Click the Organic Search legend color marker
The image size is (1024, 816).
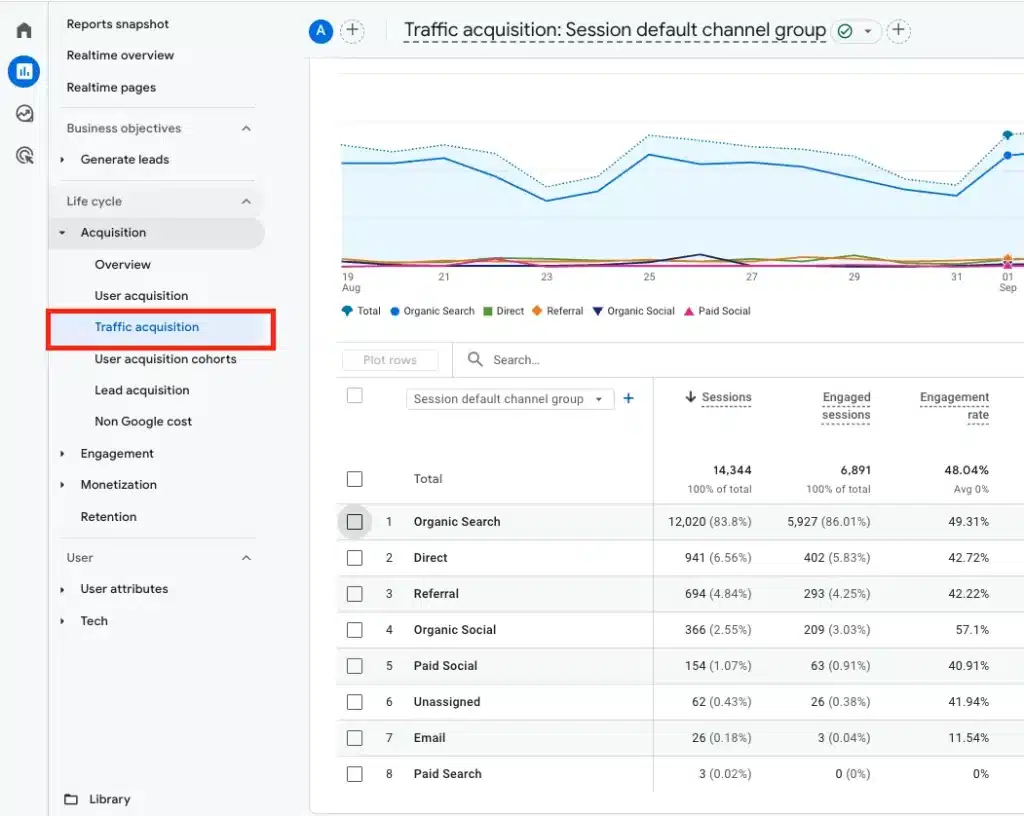396,311
